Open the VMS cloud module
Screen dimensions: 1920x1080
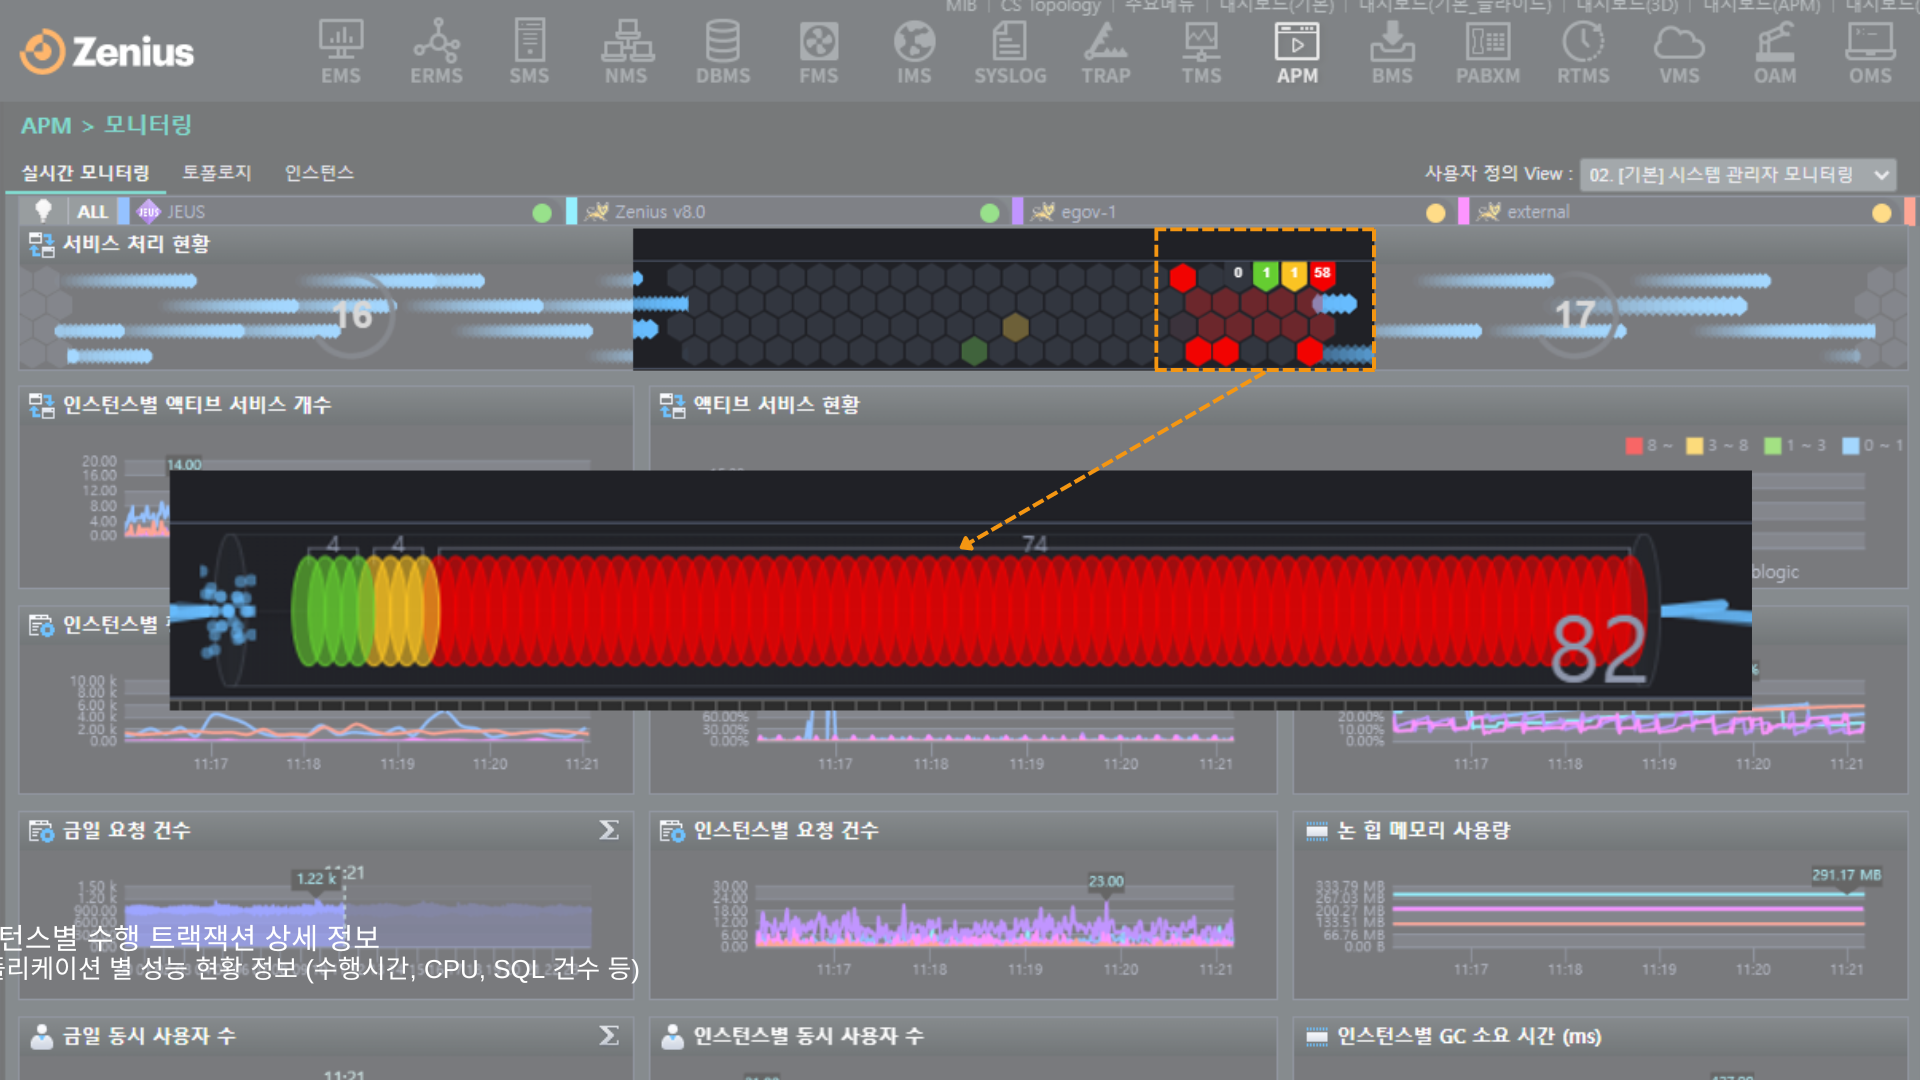click(1679, 52)
